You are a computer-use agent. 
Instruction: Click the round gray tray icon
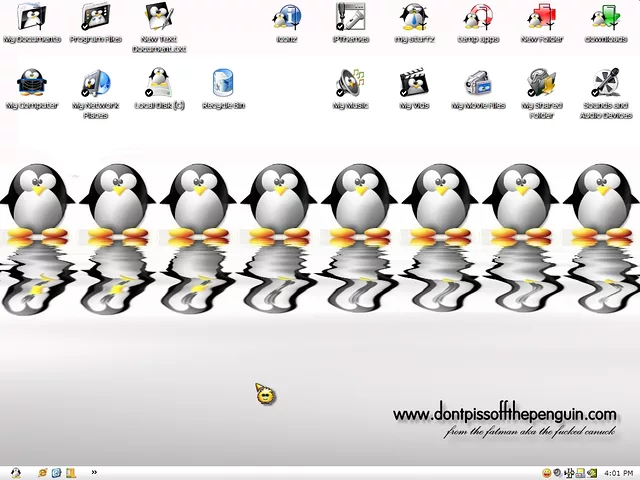(x=557, y=473)
